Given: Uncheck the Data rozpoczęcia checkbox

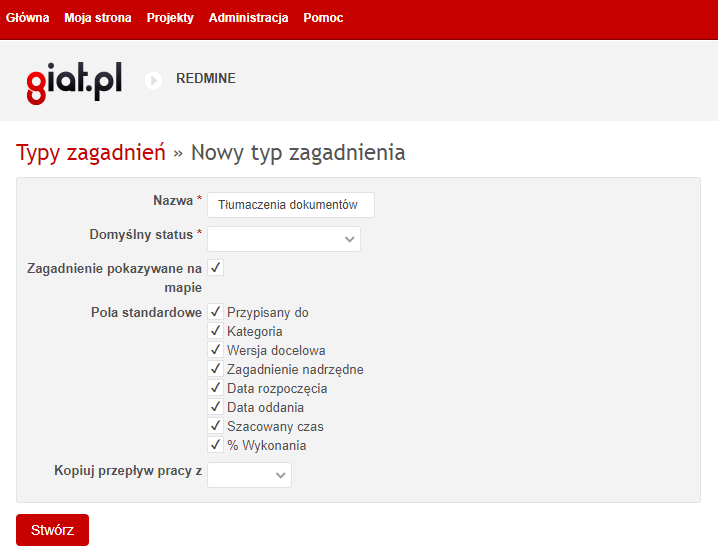Looking at the screenshot, I should pyautogui.click(x=216, y=388).
